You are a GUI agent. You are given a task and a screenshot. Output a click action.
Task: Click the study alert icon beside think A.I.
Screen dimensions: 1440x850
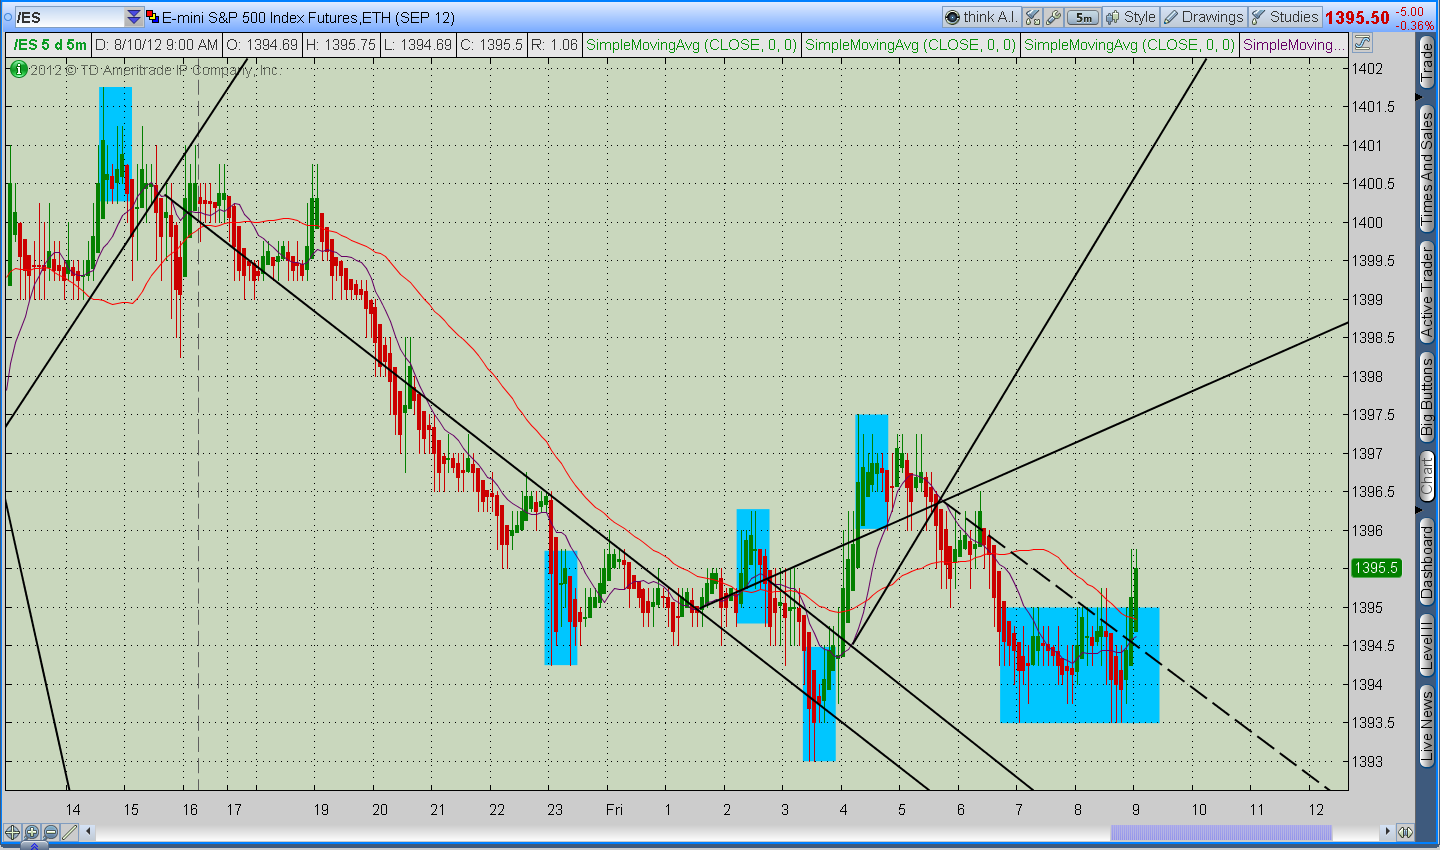[1033, 17]
